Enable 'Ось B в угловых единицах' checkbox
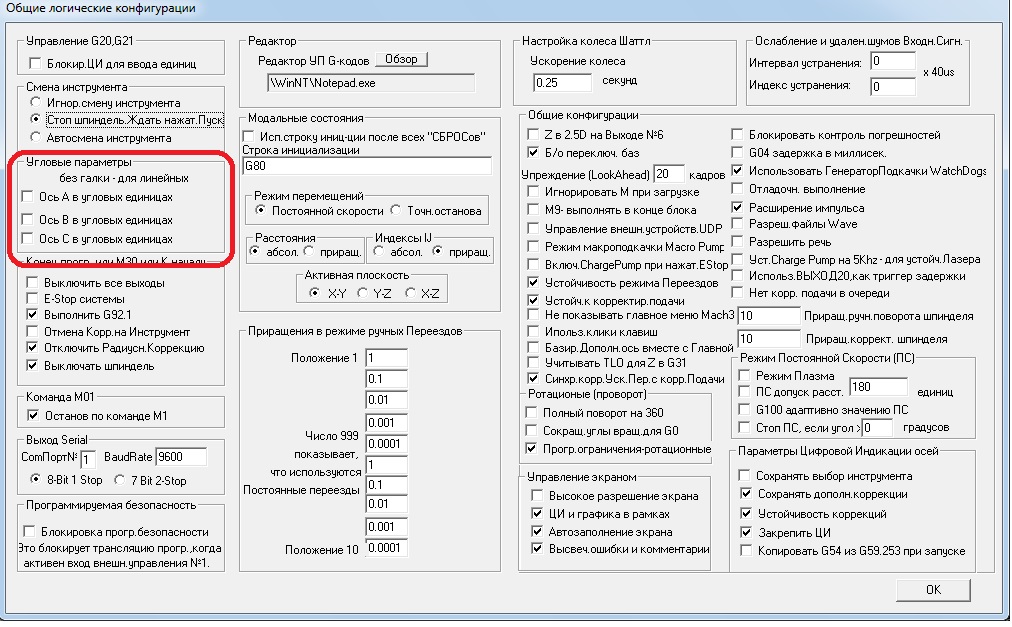Image resolution: width=1012 pixels, height=627 pixels. (x=27, y=219)
